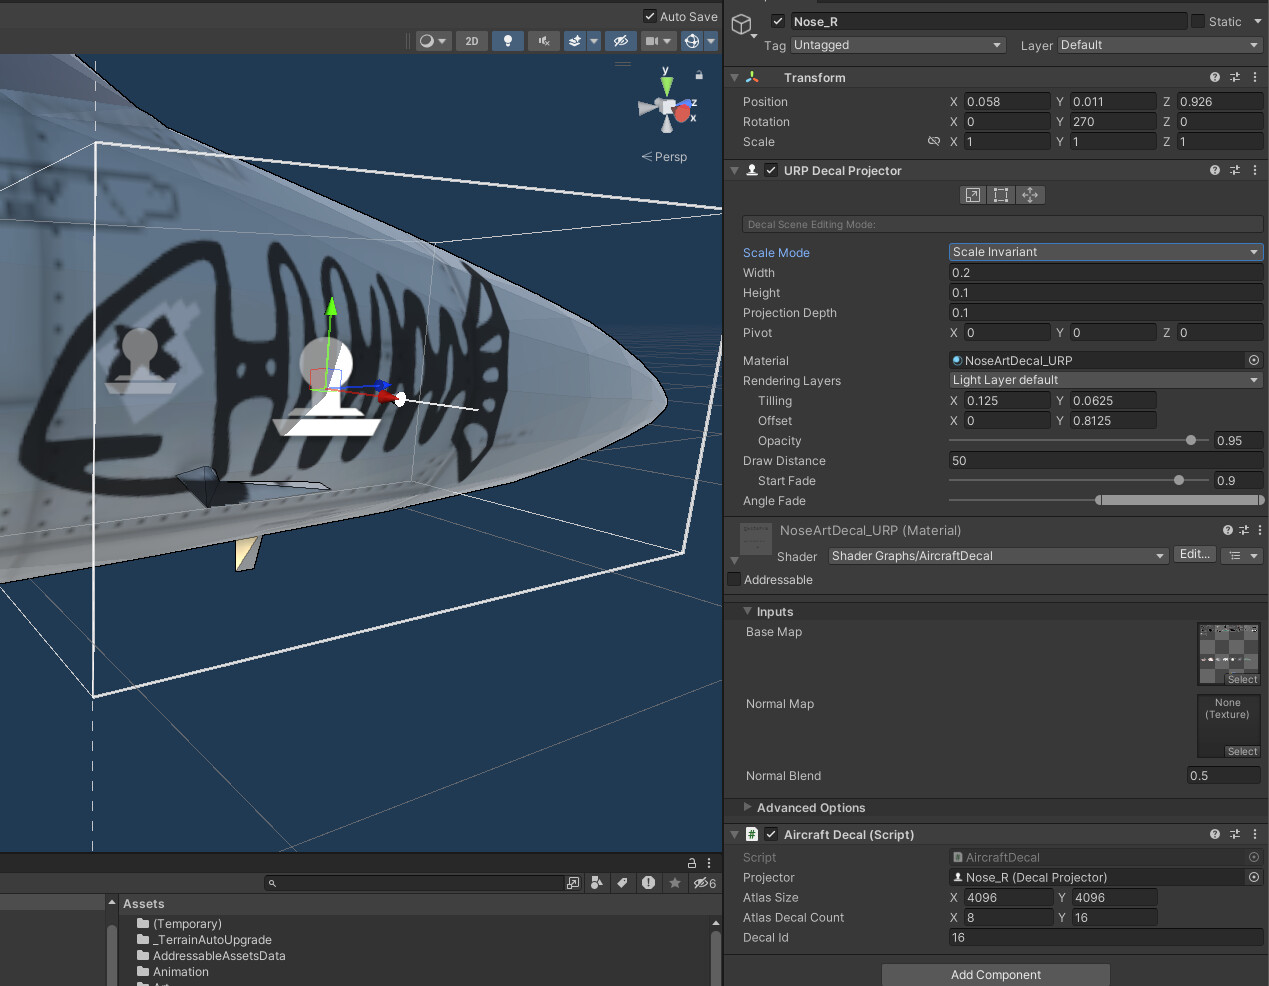Toggle Scene view lighting
The image size is (1269, 986).
pyautogui.click(x=507, y=41)
